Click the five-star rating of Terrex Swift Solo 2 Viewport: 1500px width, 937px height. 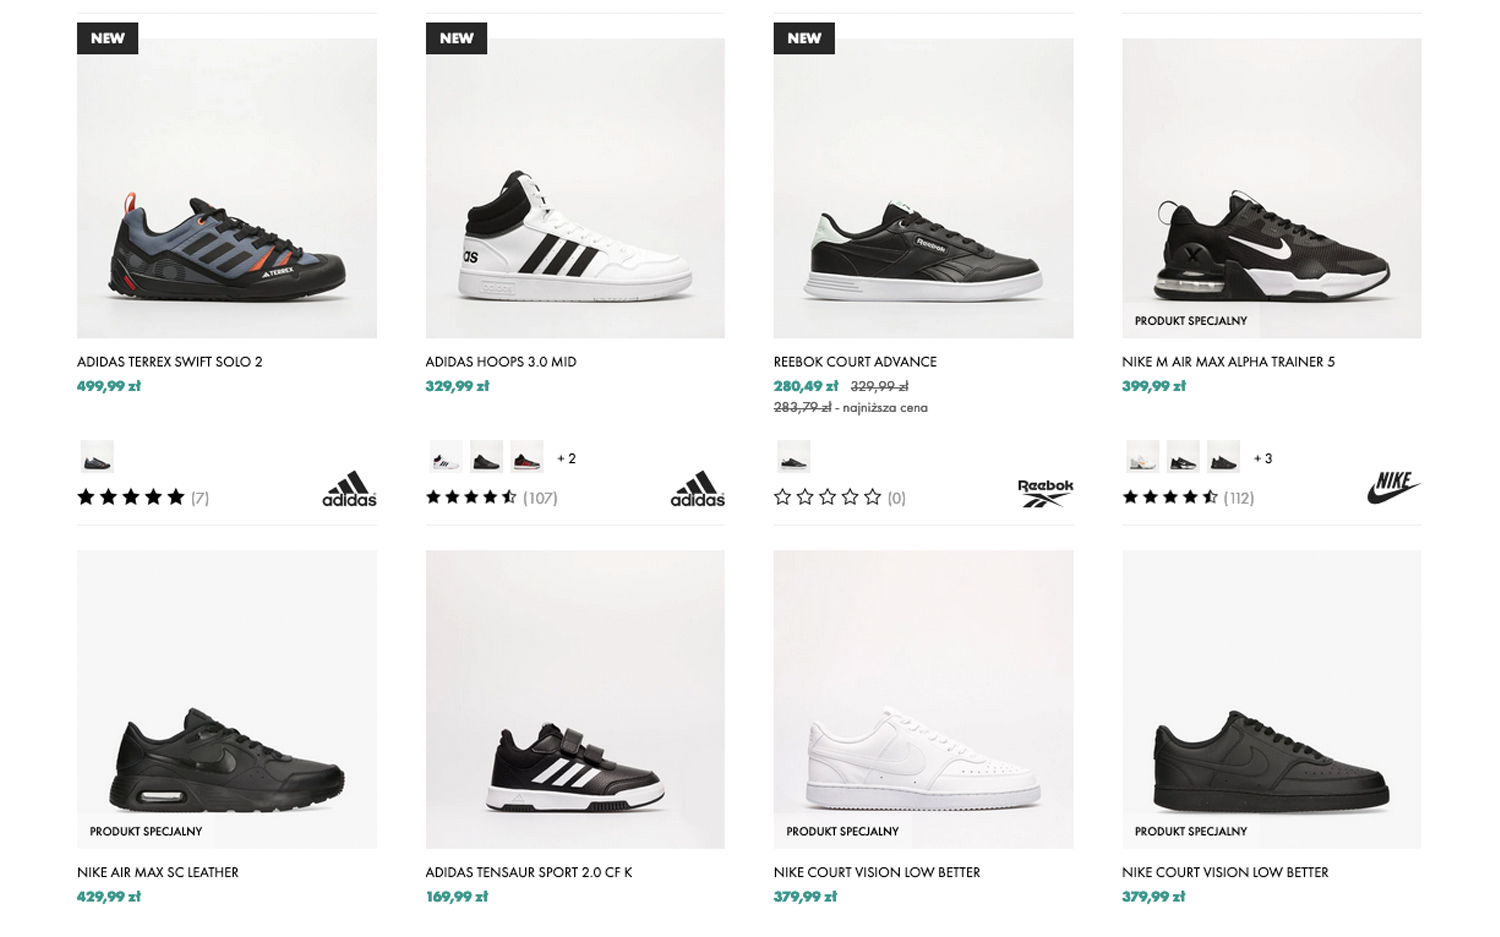[x=131, y=497]
